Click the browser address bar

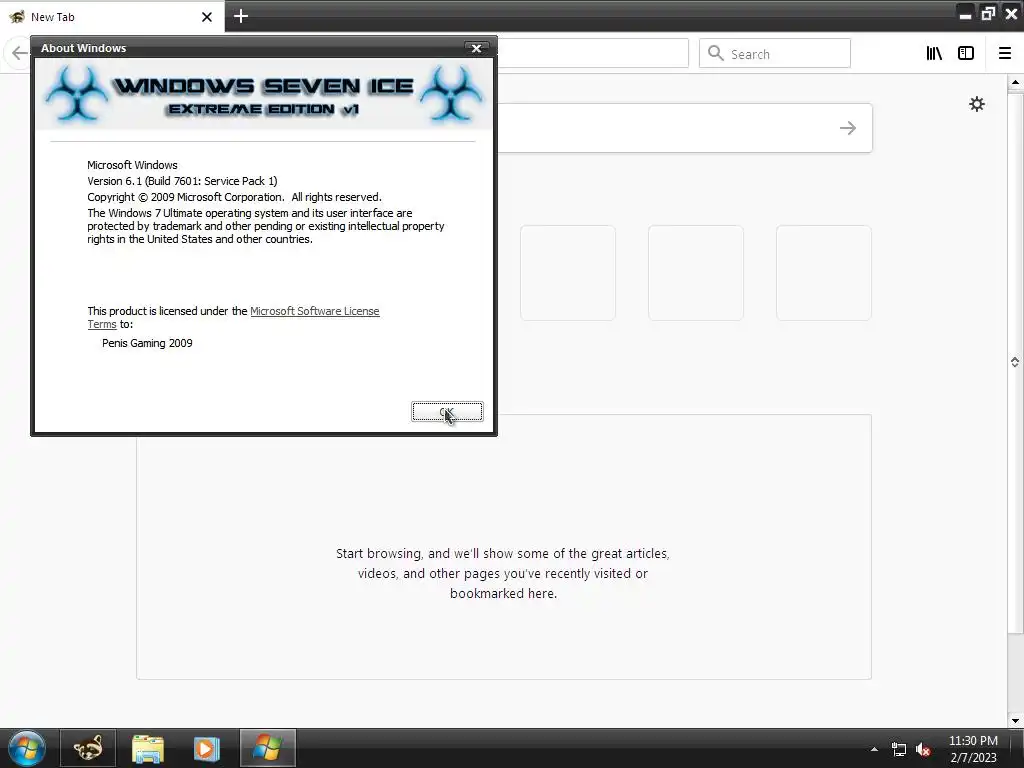pyautogui.click(x=593, y=54)
